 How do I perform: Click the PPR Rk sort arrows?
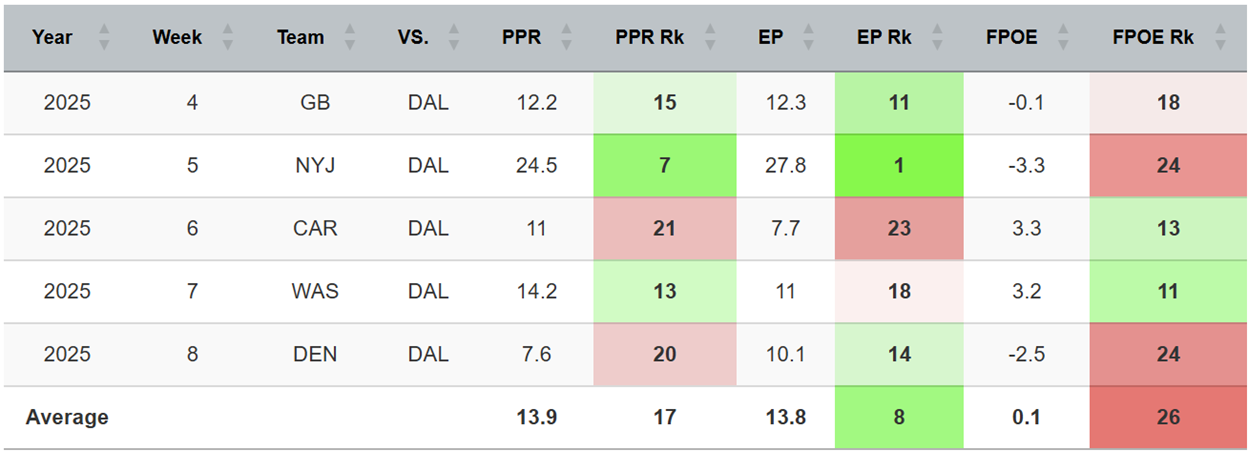coord(709,38)
